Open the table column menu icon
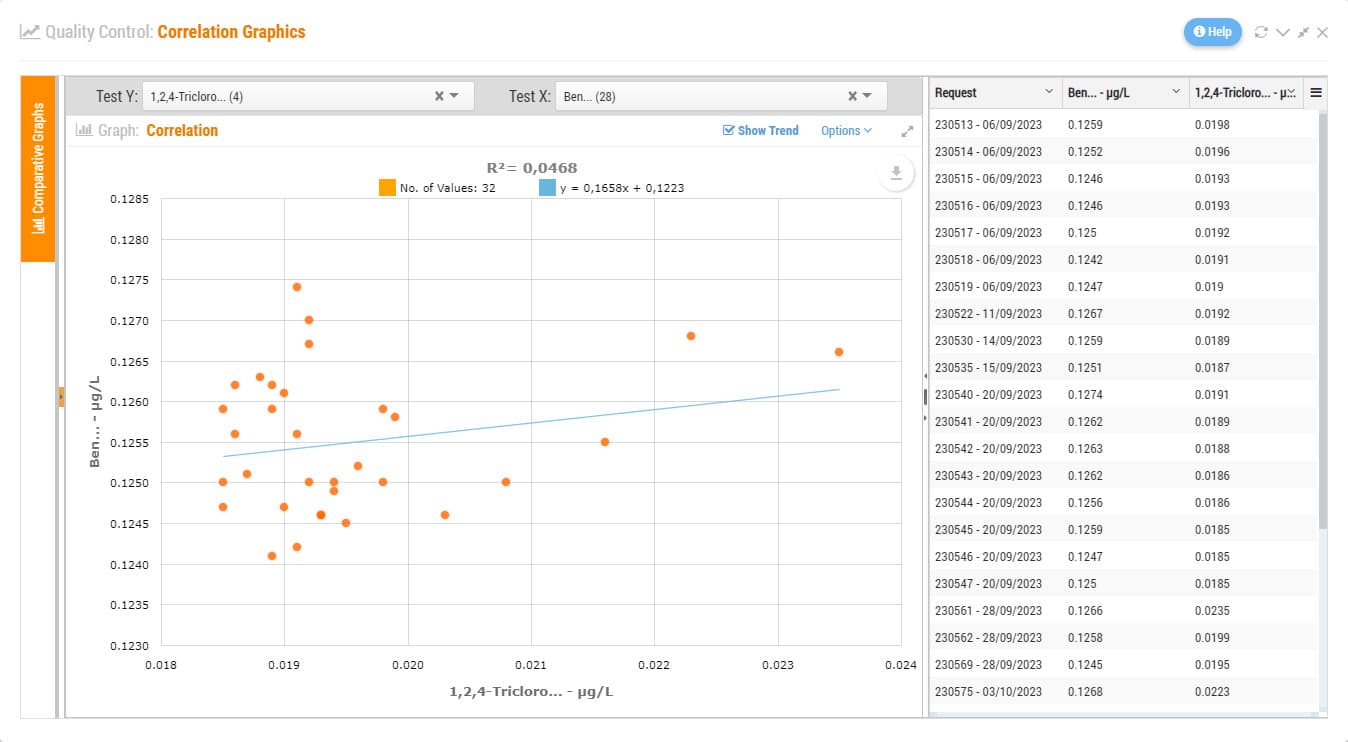 (x=1316, y=92)
